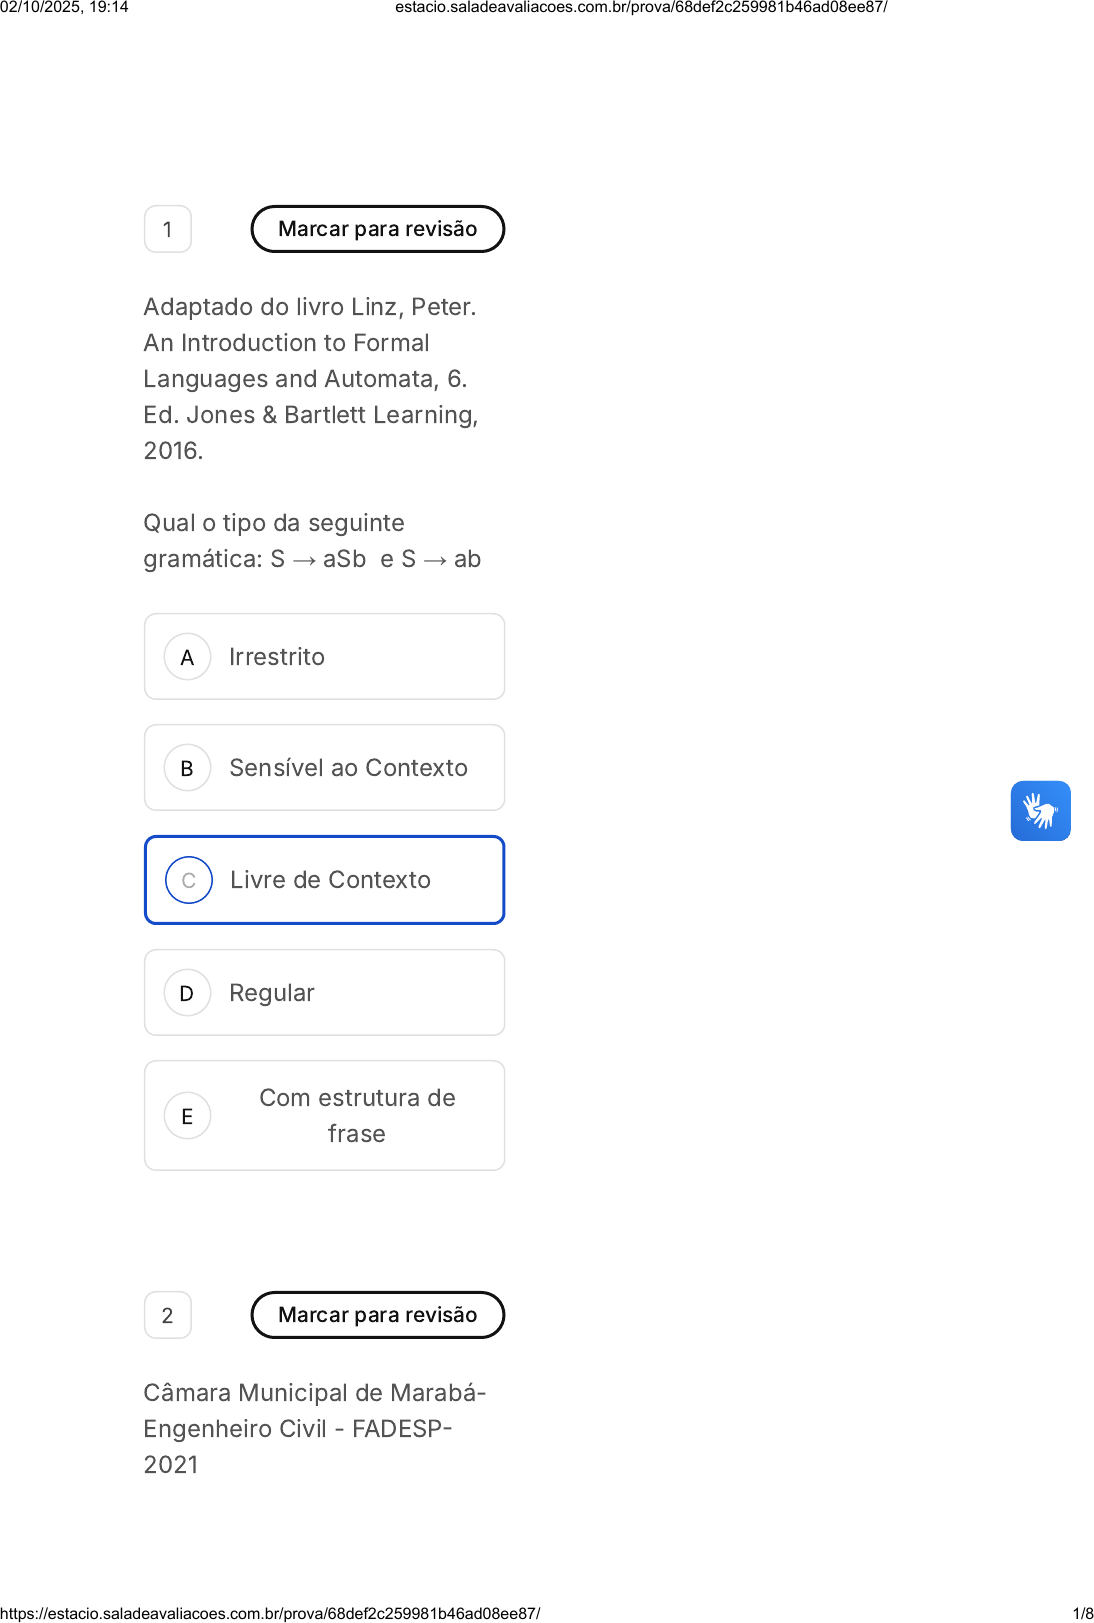
Task: Click the letter B option circle
Action: coord(187,768)
